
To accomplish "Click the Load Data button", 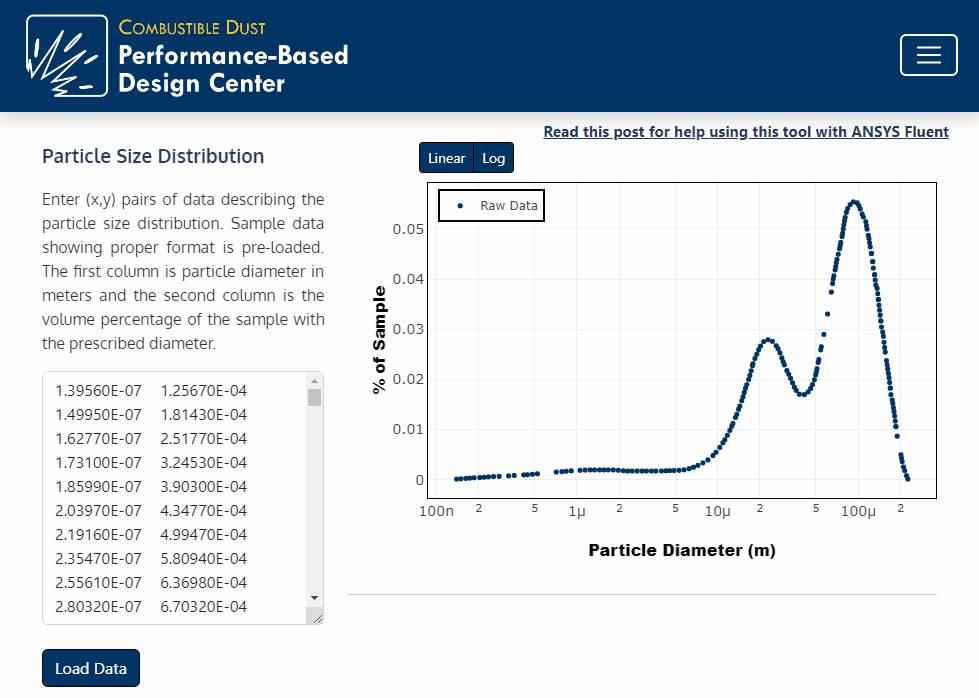I will tap(91, 668).
